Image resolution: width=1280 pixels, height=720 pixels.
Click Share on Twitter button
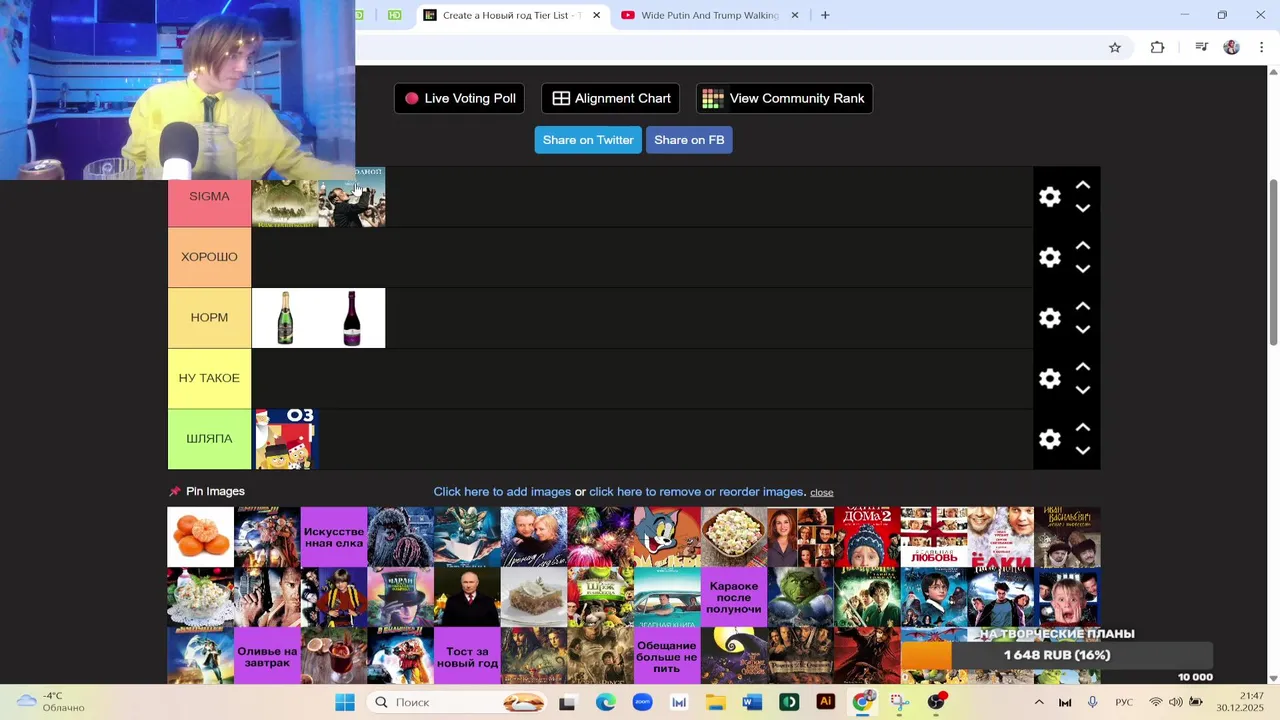click(x=588, y=140)
